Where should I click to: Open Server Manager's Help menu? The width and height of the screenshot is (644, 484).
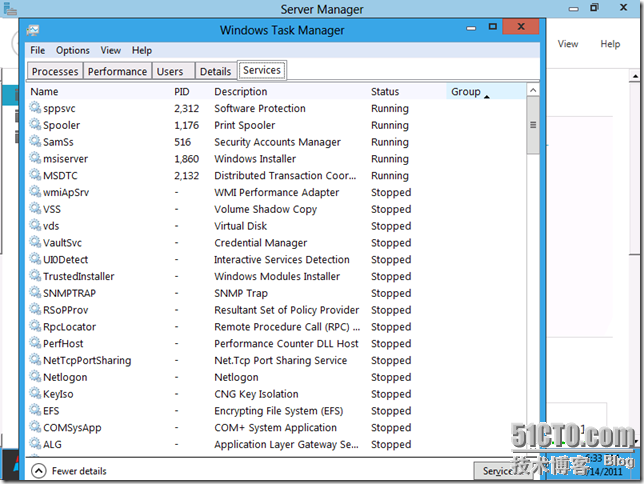click(610, 44)
